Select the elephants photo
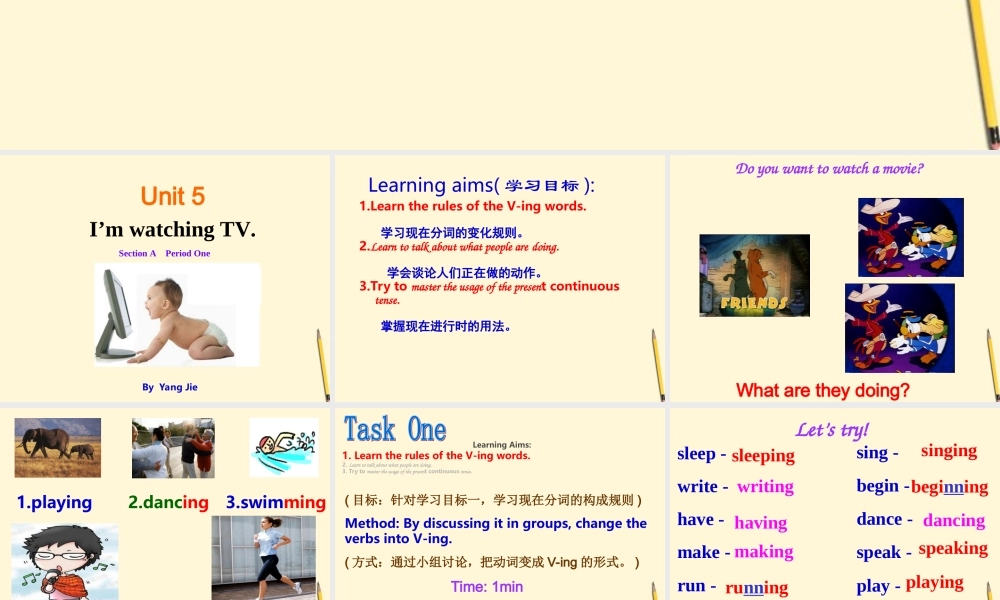Viewport: 1000px width, 600px height. pos(57,448)
